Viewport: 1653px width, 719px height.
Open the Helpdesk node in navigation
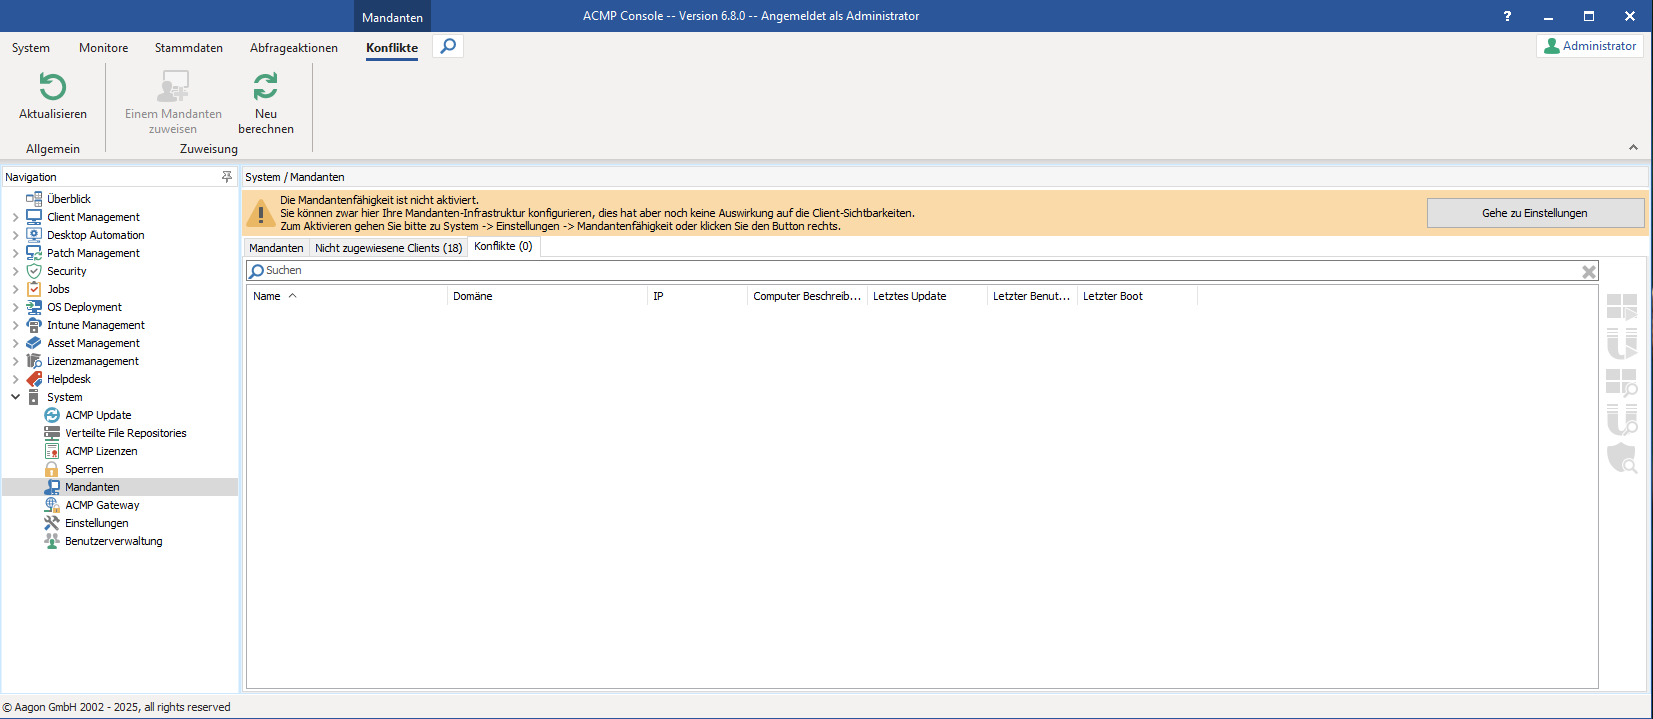click(x=68, y=379)
